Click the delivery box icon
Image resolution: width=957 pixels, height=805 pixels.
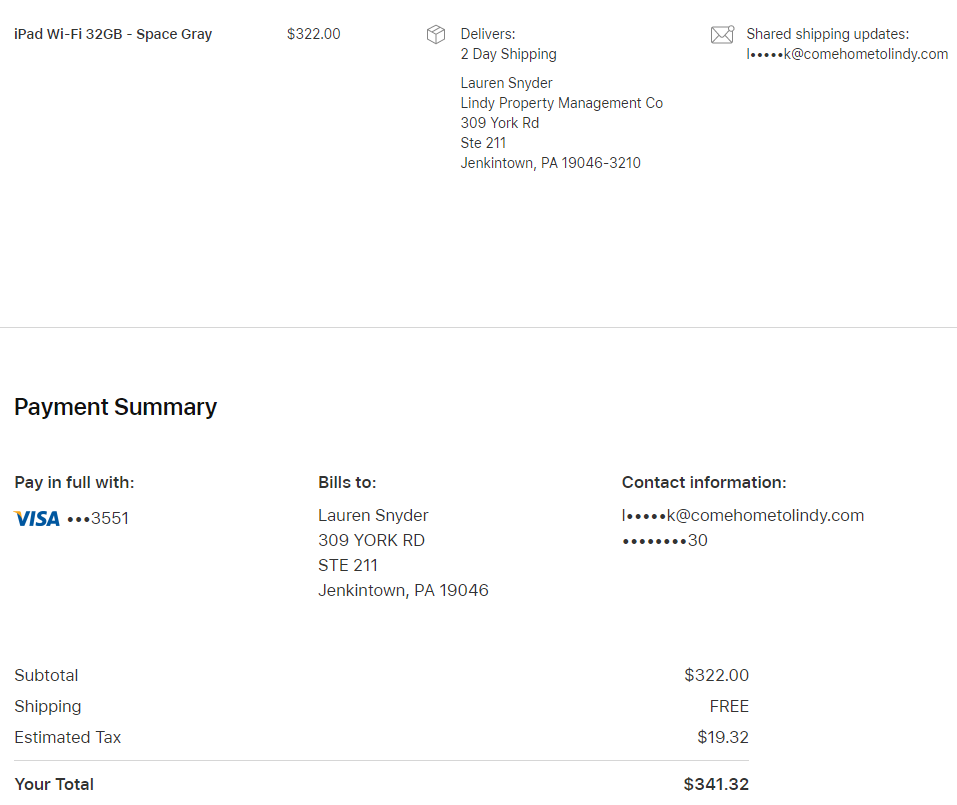click(436, 35)
